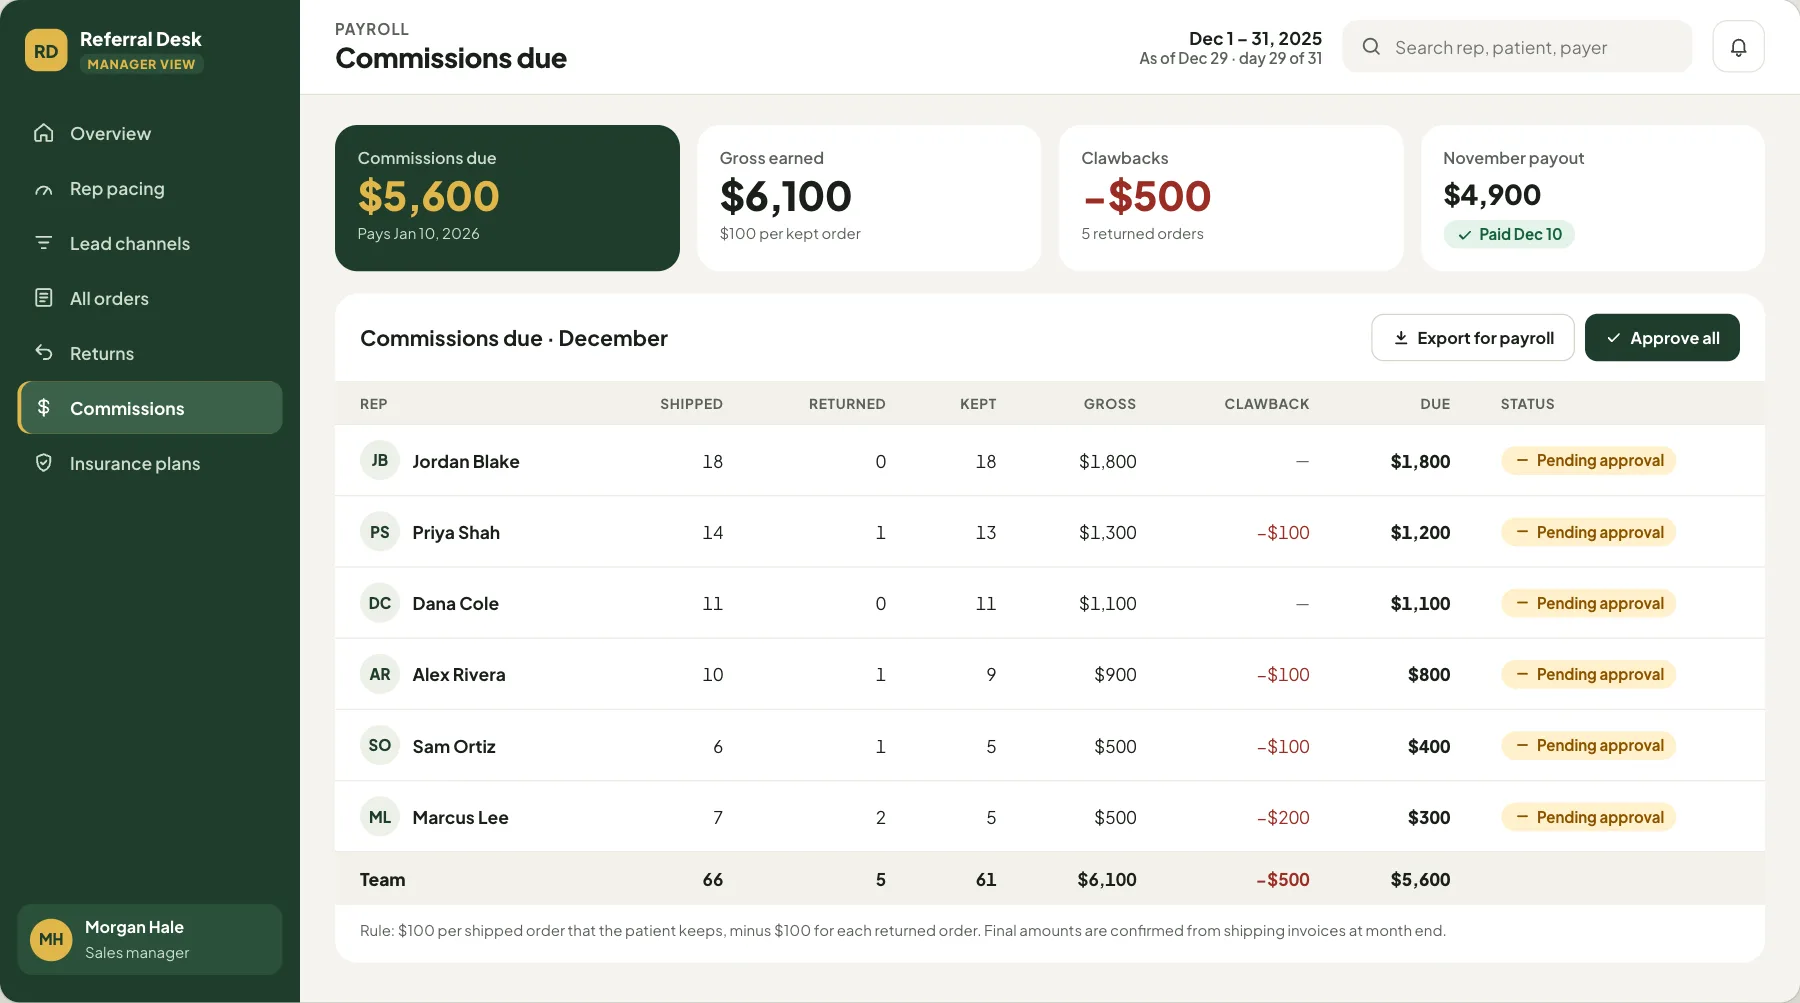Click the AR avatar for Alex Rivera
1800x1003 pixels.
[380, 674]
